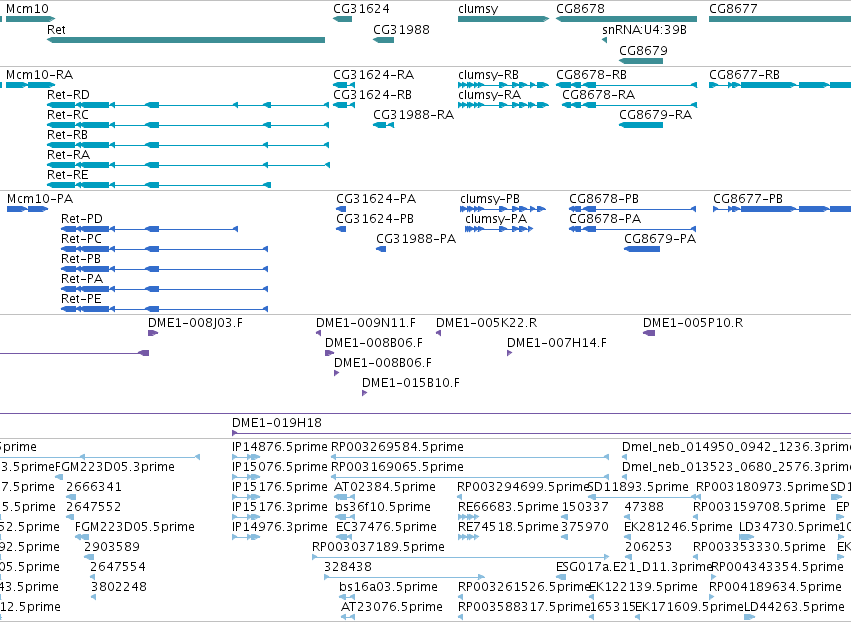Image resolution: width=851 pixels, height=622 pixels.
Task: Click the CG8678-RB transcript label
Action: [x=592, y=75]
